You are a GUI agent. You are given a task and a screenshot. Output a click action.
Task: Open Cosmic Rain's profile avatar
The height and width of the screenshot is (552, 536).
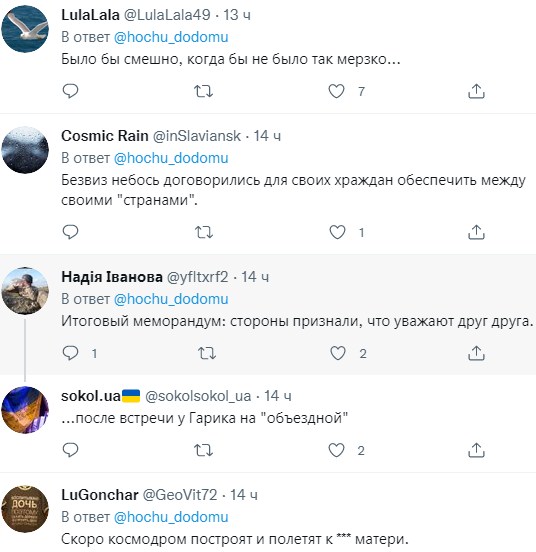(x=25, y=150)
